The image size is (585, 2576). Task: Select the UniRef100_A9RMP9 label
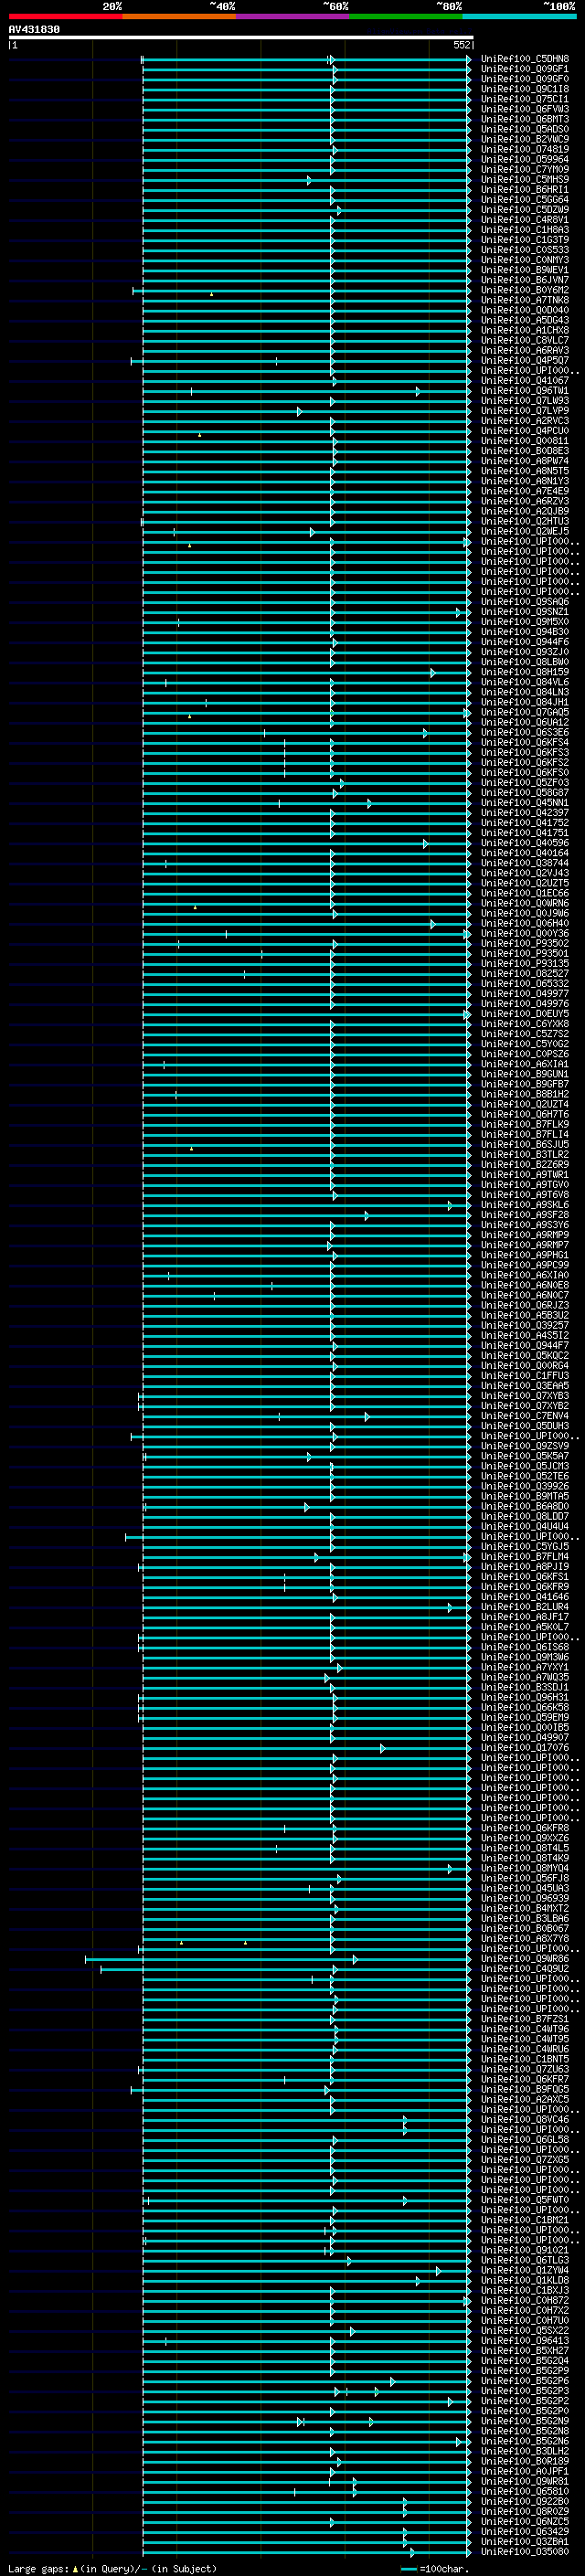click(x=525, y=1235)
